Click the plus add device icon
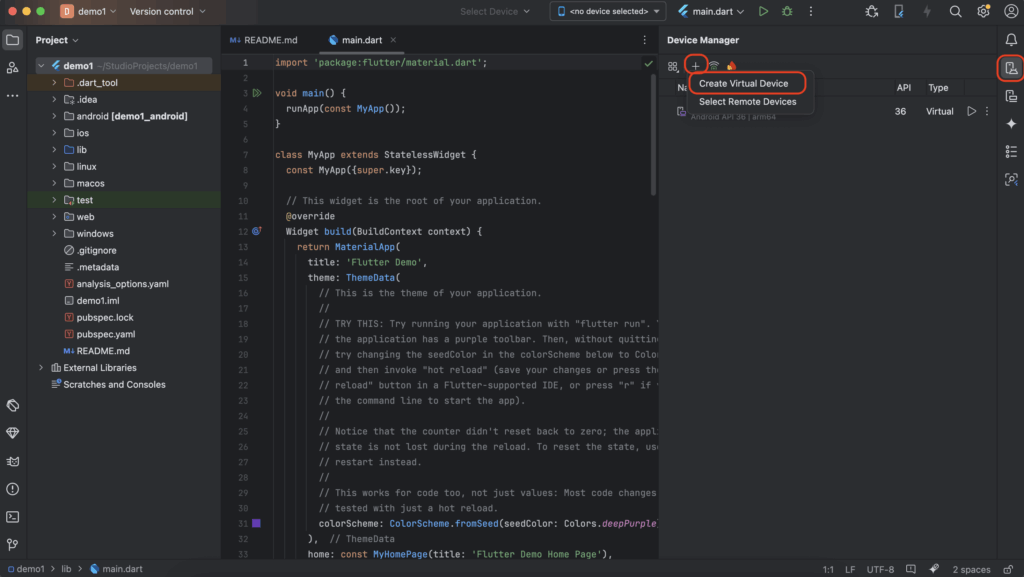 pos(696,66)
